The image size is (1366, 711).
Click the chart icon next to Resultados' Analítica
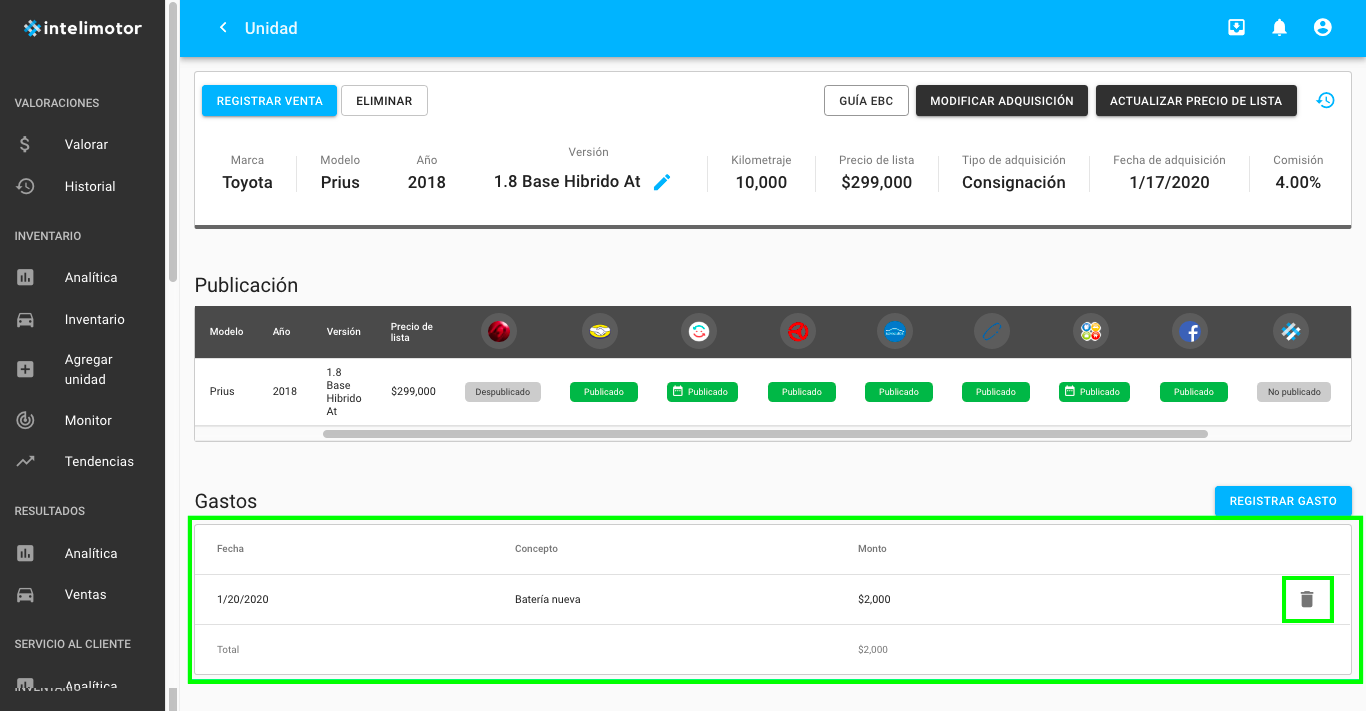click(x=25, y=553)
